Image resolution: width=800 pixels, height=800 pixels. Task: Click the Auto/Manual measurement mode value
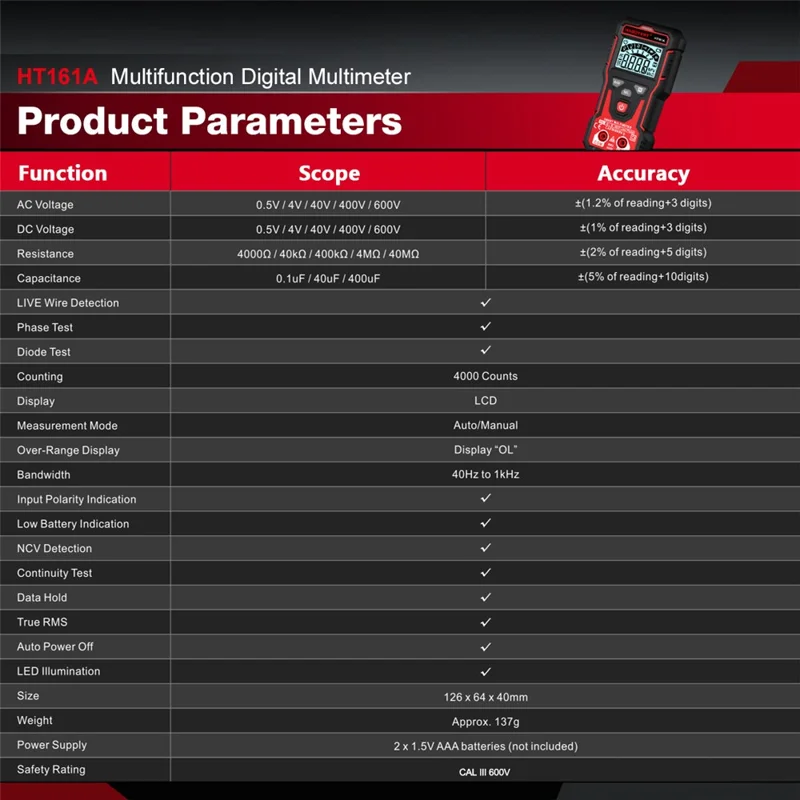coord(485,425)
